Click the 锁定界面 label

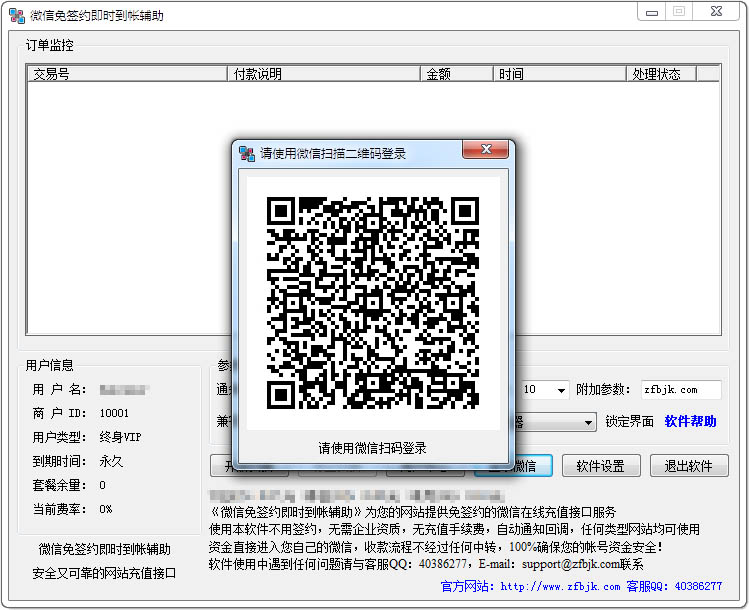coord(629,421)
